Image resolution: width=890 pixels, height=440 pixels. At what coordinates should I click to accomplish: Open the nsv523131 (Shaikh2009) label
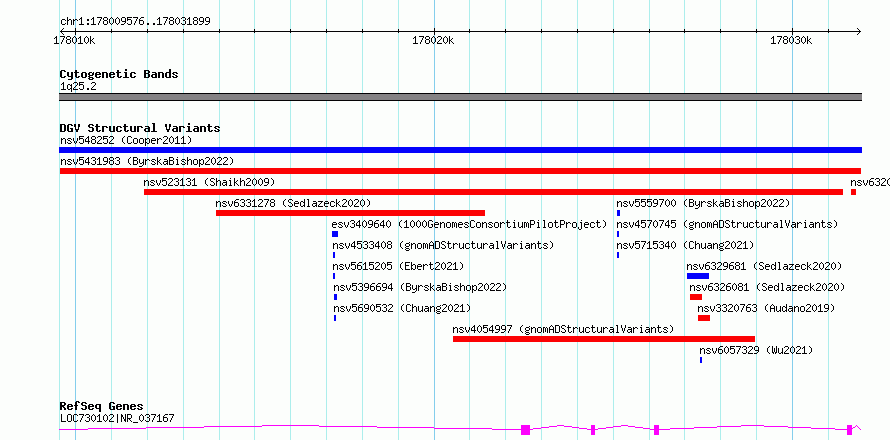point(209,182)
